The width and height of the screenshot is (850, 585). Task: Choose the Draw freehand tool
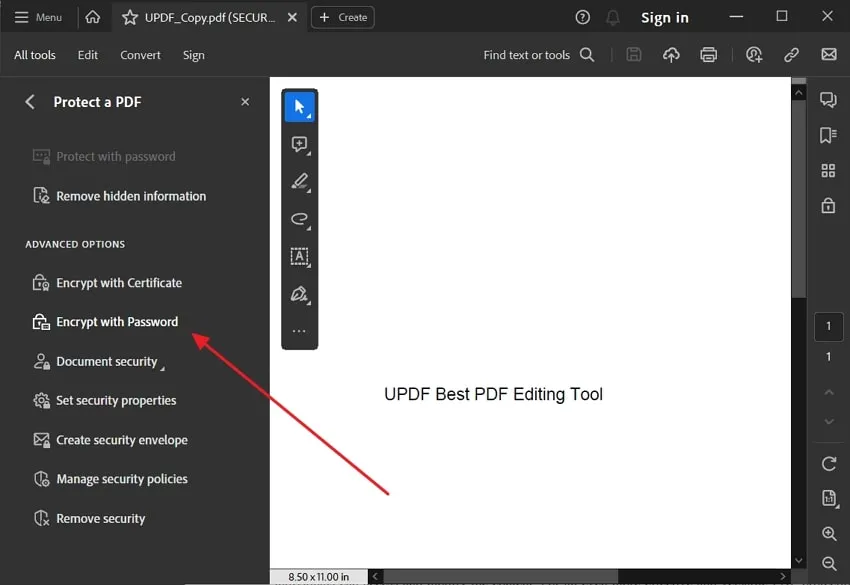299,219
